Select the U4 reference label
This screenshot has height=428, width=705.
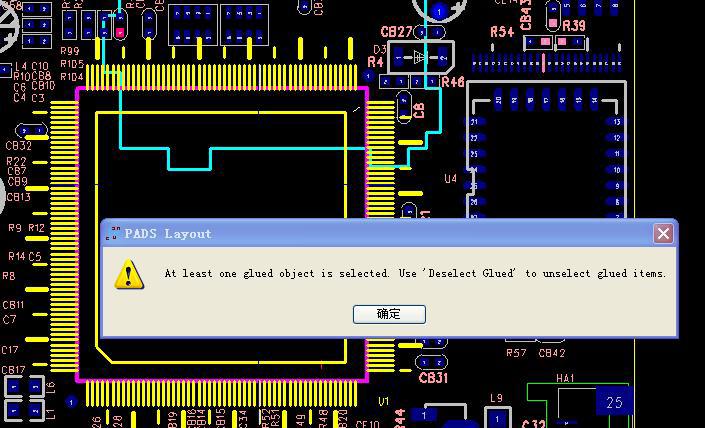point(451,178)
